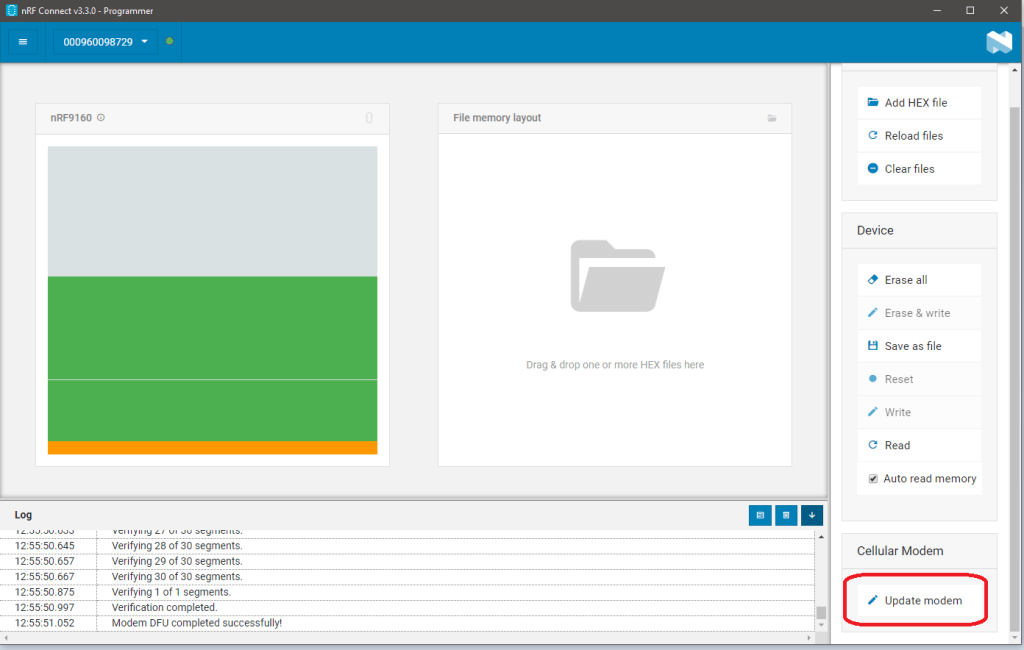The height and width of the screenshot is (650, 1024).
Task: Click Read in Device panel
Action: coord(896,445)
